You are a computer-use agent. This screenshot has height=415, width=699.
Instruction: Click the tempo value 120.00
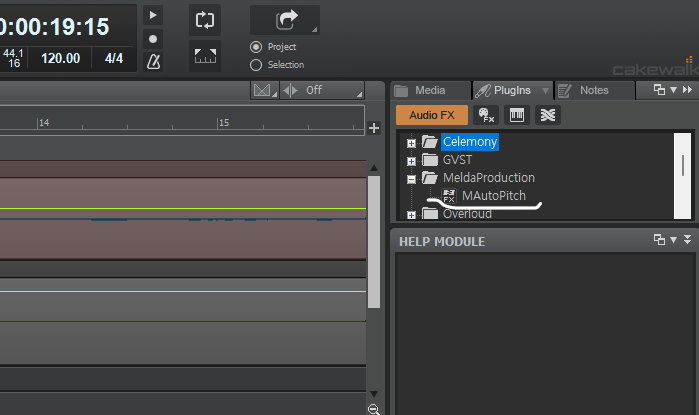point(61,58)
